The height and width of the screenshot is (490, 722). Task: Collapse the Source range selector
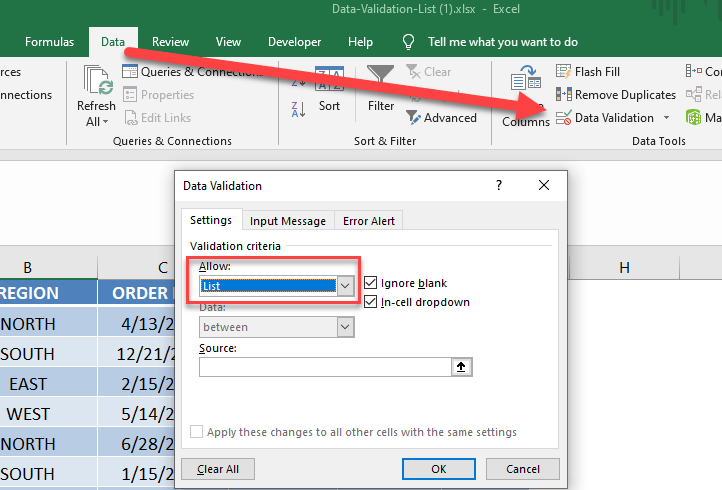461,367
